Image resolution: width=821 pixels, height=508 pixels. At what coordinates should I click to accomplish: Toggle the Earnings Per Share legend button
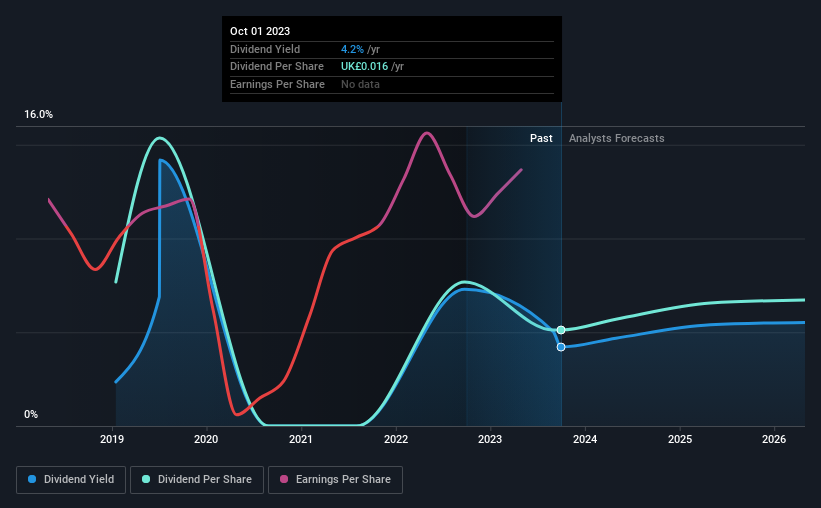click(x=335, y=480)
